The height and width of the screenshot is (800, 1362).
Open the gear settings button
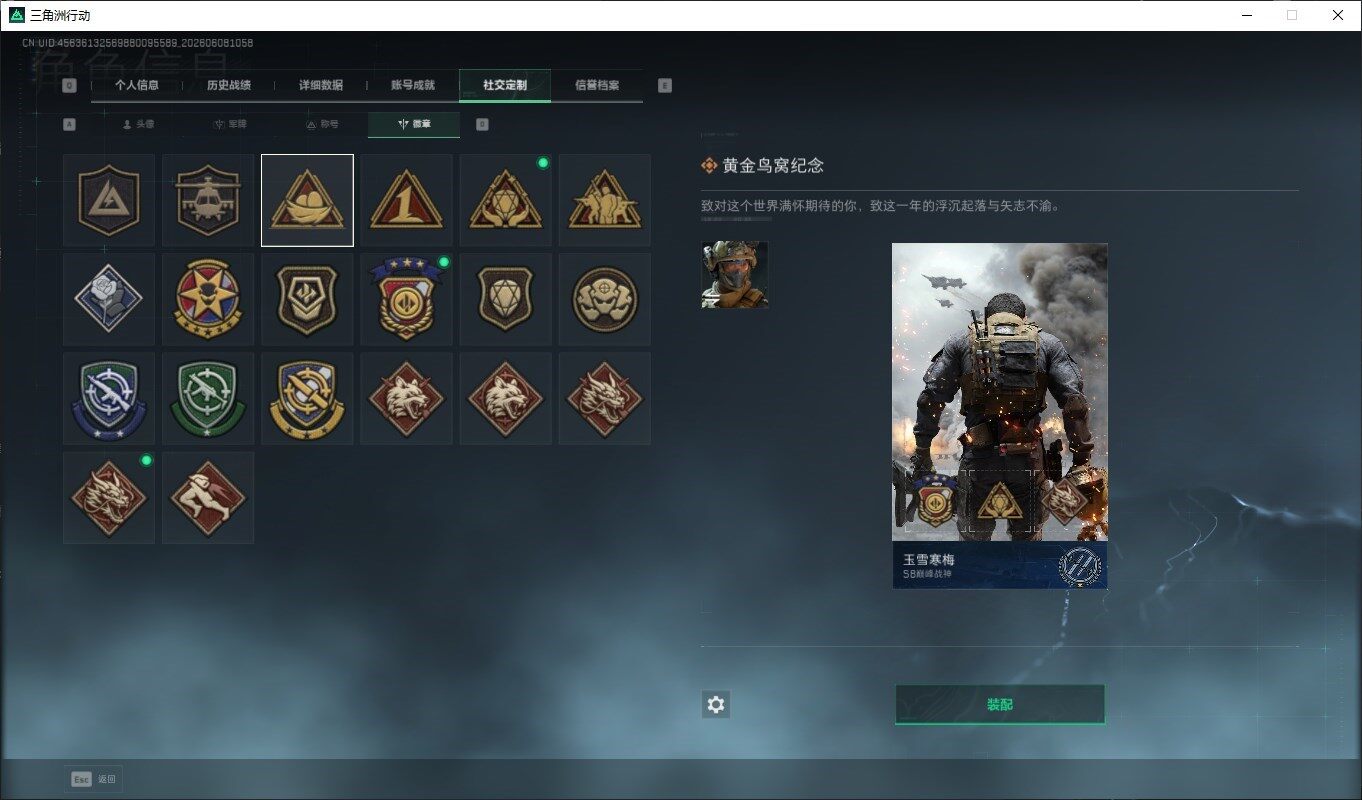point(715,704)
